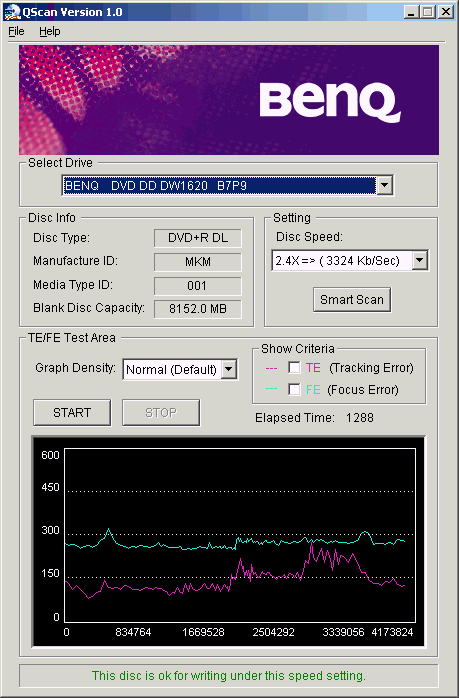Click the Disc Type DVD+R DL field
Viewport: 459px width, 698px height.
198,238
